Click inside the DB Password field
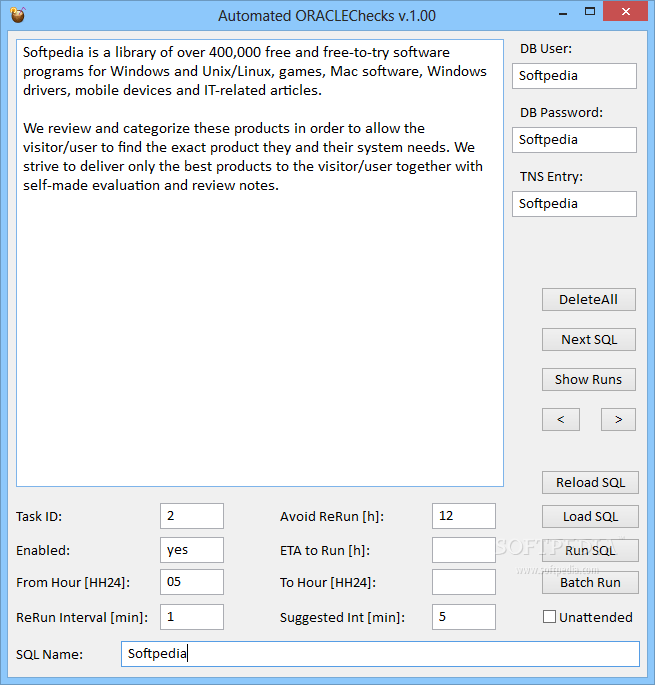 click(x=574, y=140)
